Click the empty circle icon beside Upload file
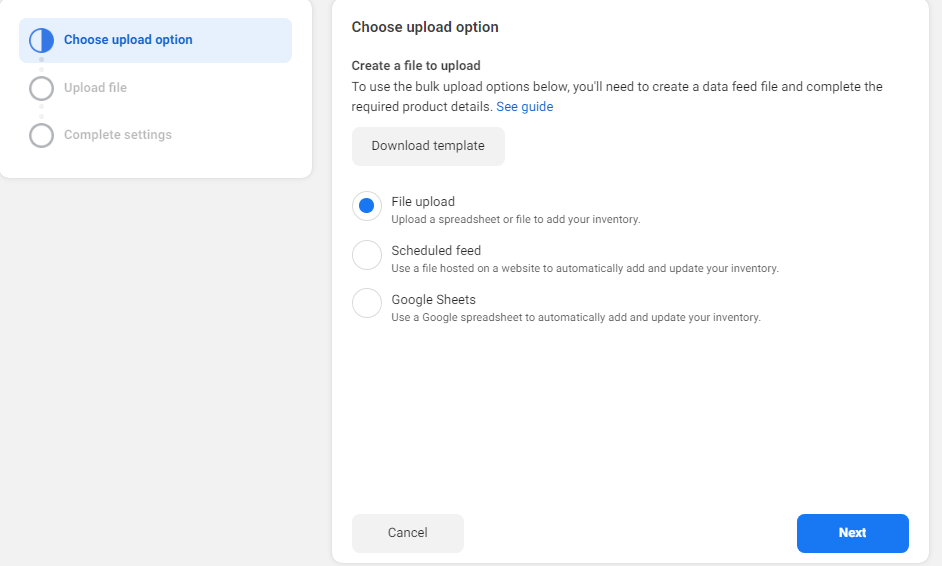 (x=41, y=88)
